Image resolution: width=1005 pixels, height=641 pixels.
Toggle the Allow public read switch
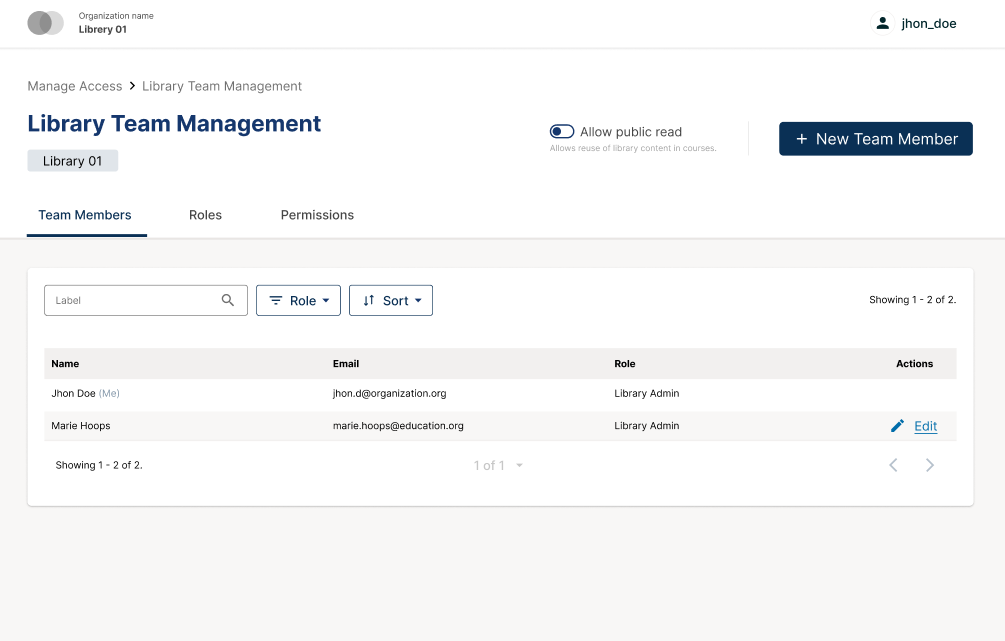tap(562, 132)
